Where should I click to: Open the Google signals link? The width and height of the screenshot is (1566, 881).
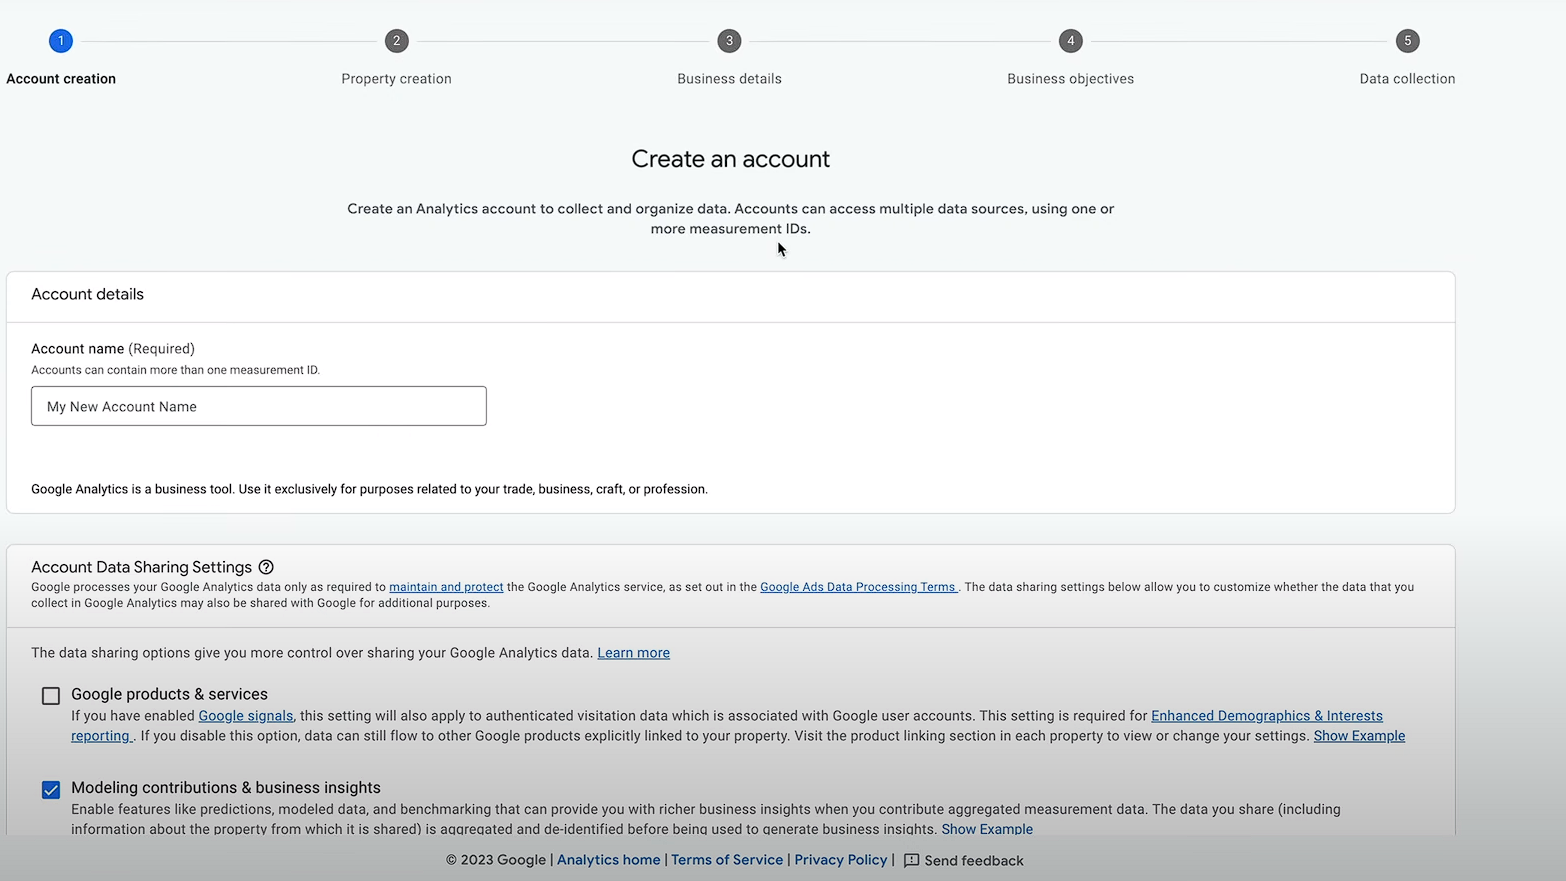[246, 716]
